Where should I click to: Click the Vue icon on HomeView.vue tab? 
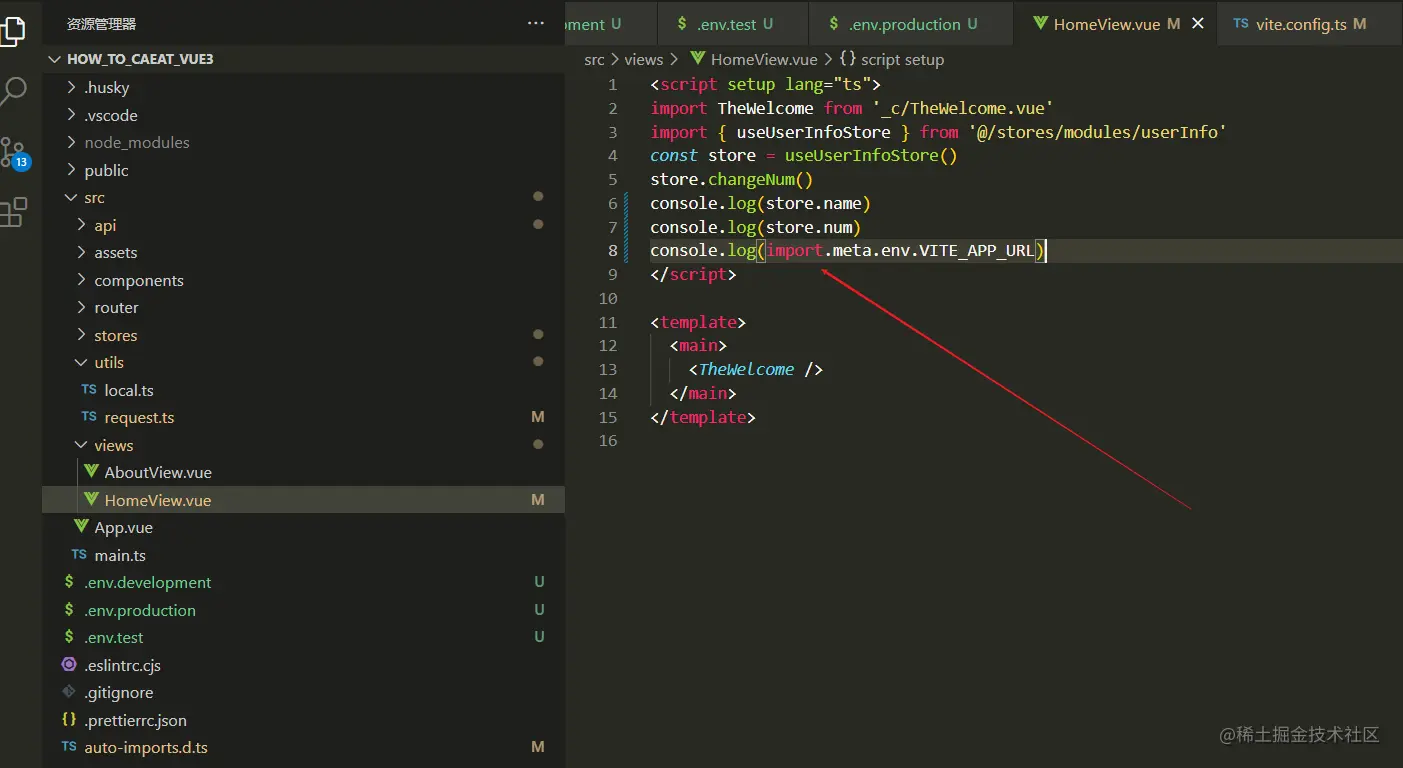(x=1040, y=23)
